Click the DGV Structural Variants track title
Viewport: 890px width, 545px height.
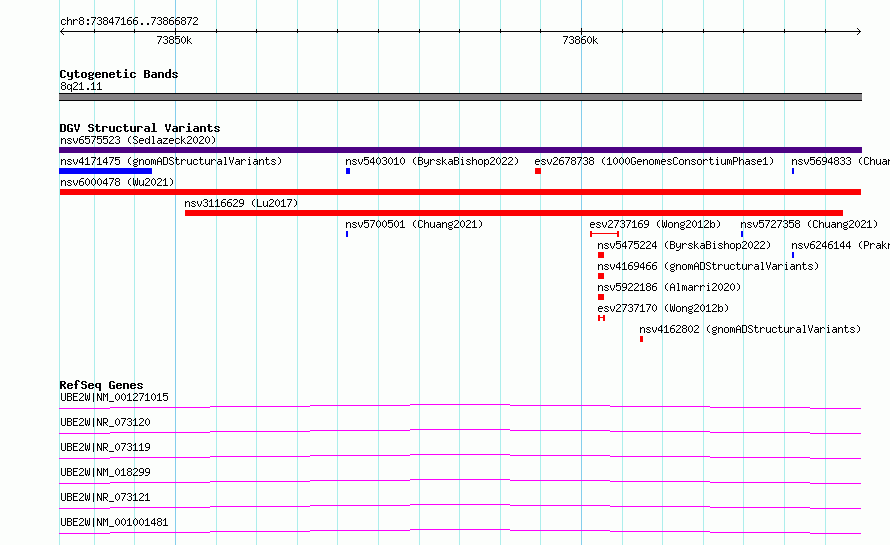tap(140, 128)
